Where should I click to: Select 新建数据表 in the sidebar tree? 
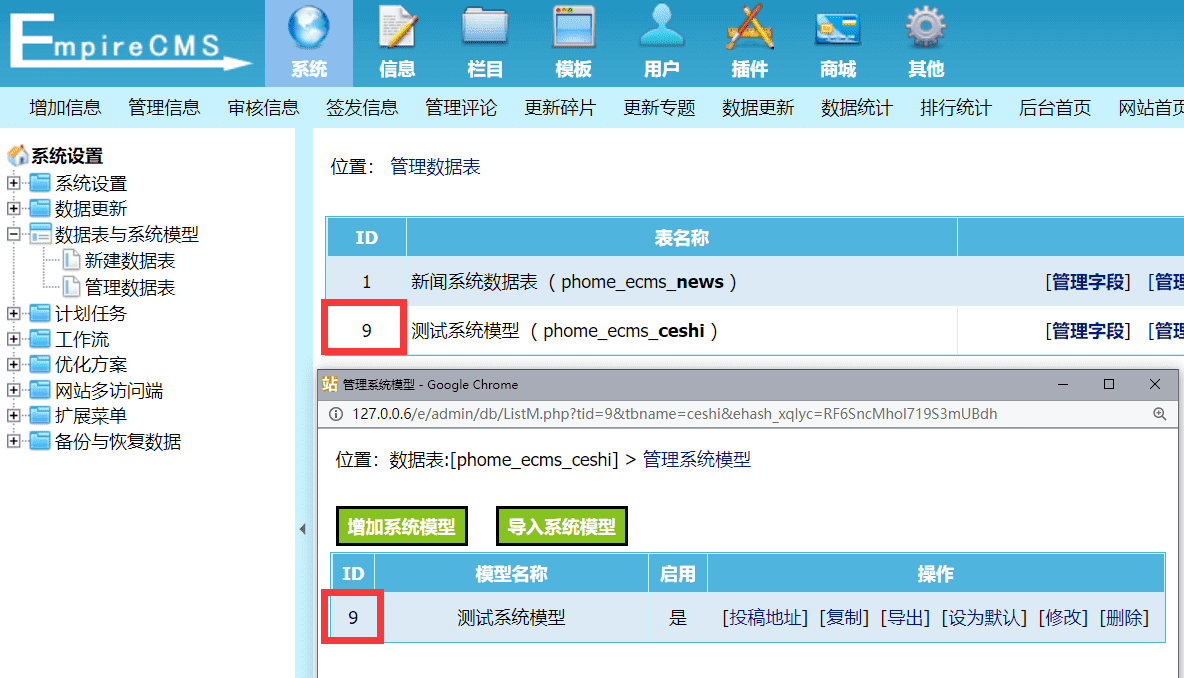pyautogui.click(x=129, y=260)
